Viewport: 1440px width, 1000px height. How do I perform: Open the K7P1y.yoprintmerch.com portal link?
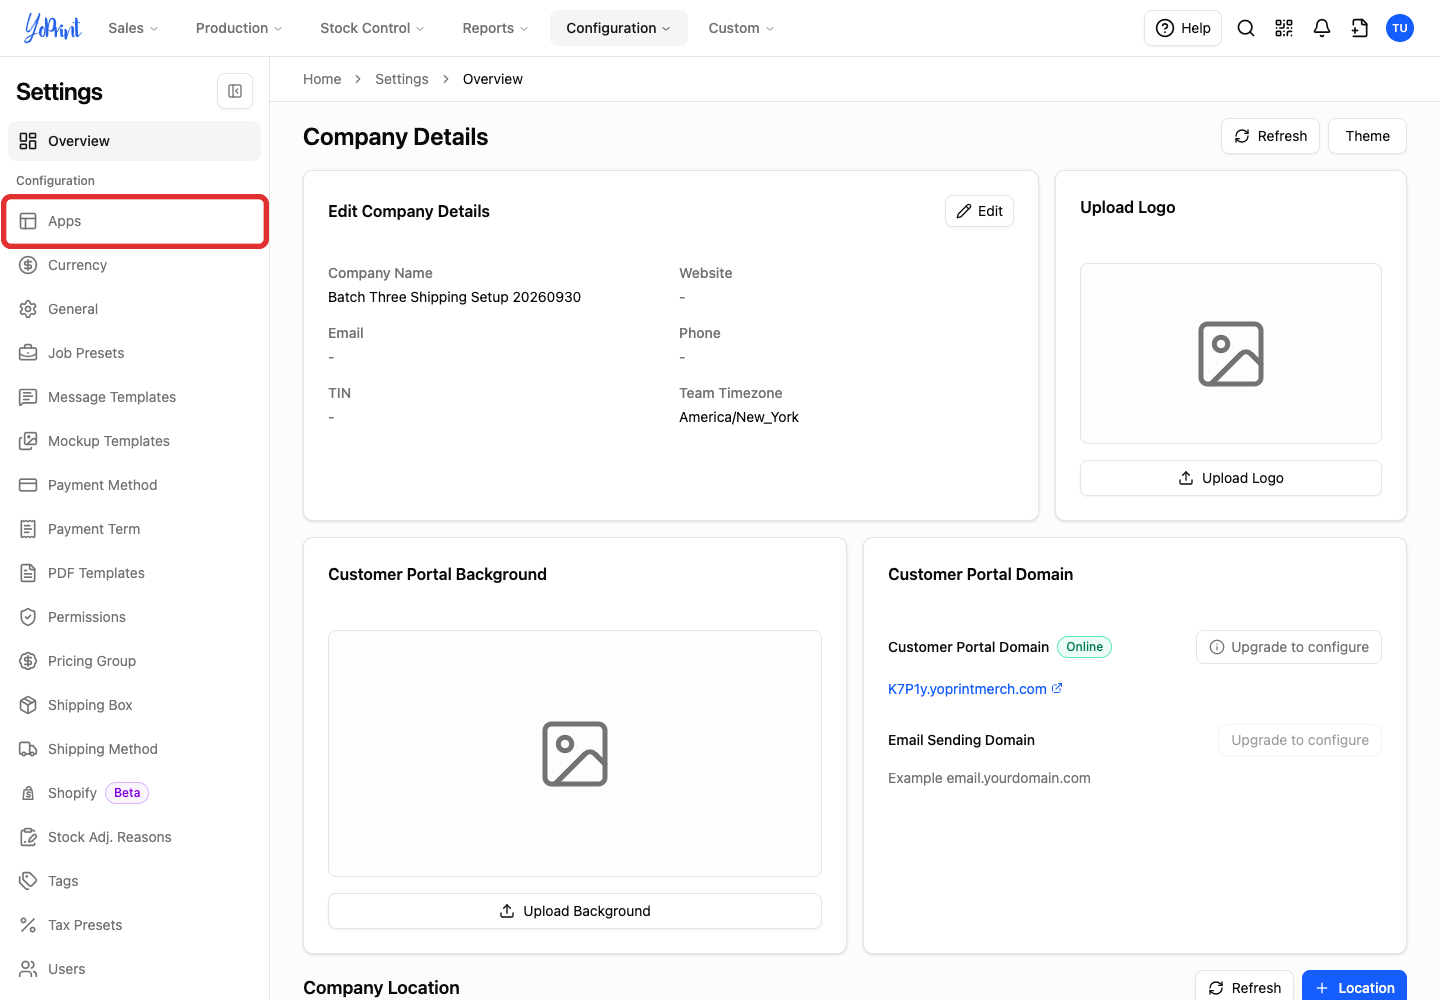975,689
